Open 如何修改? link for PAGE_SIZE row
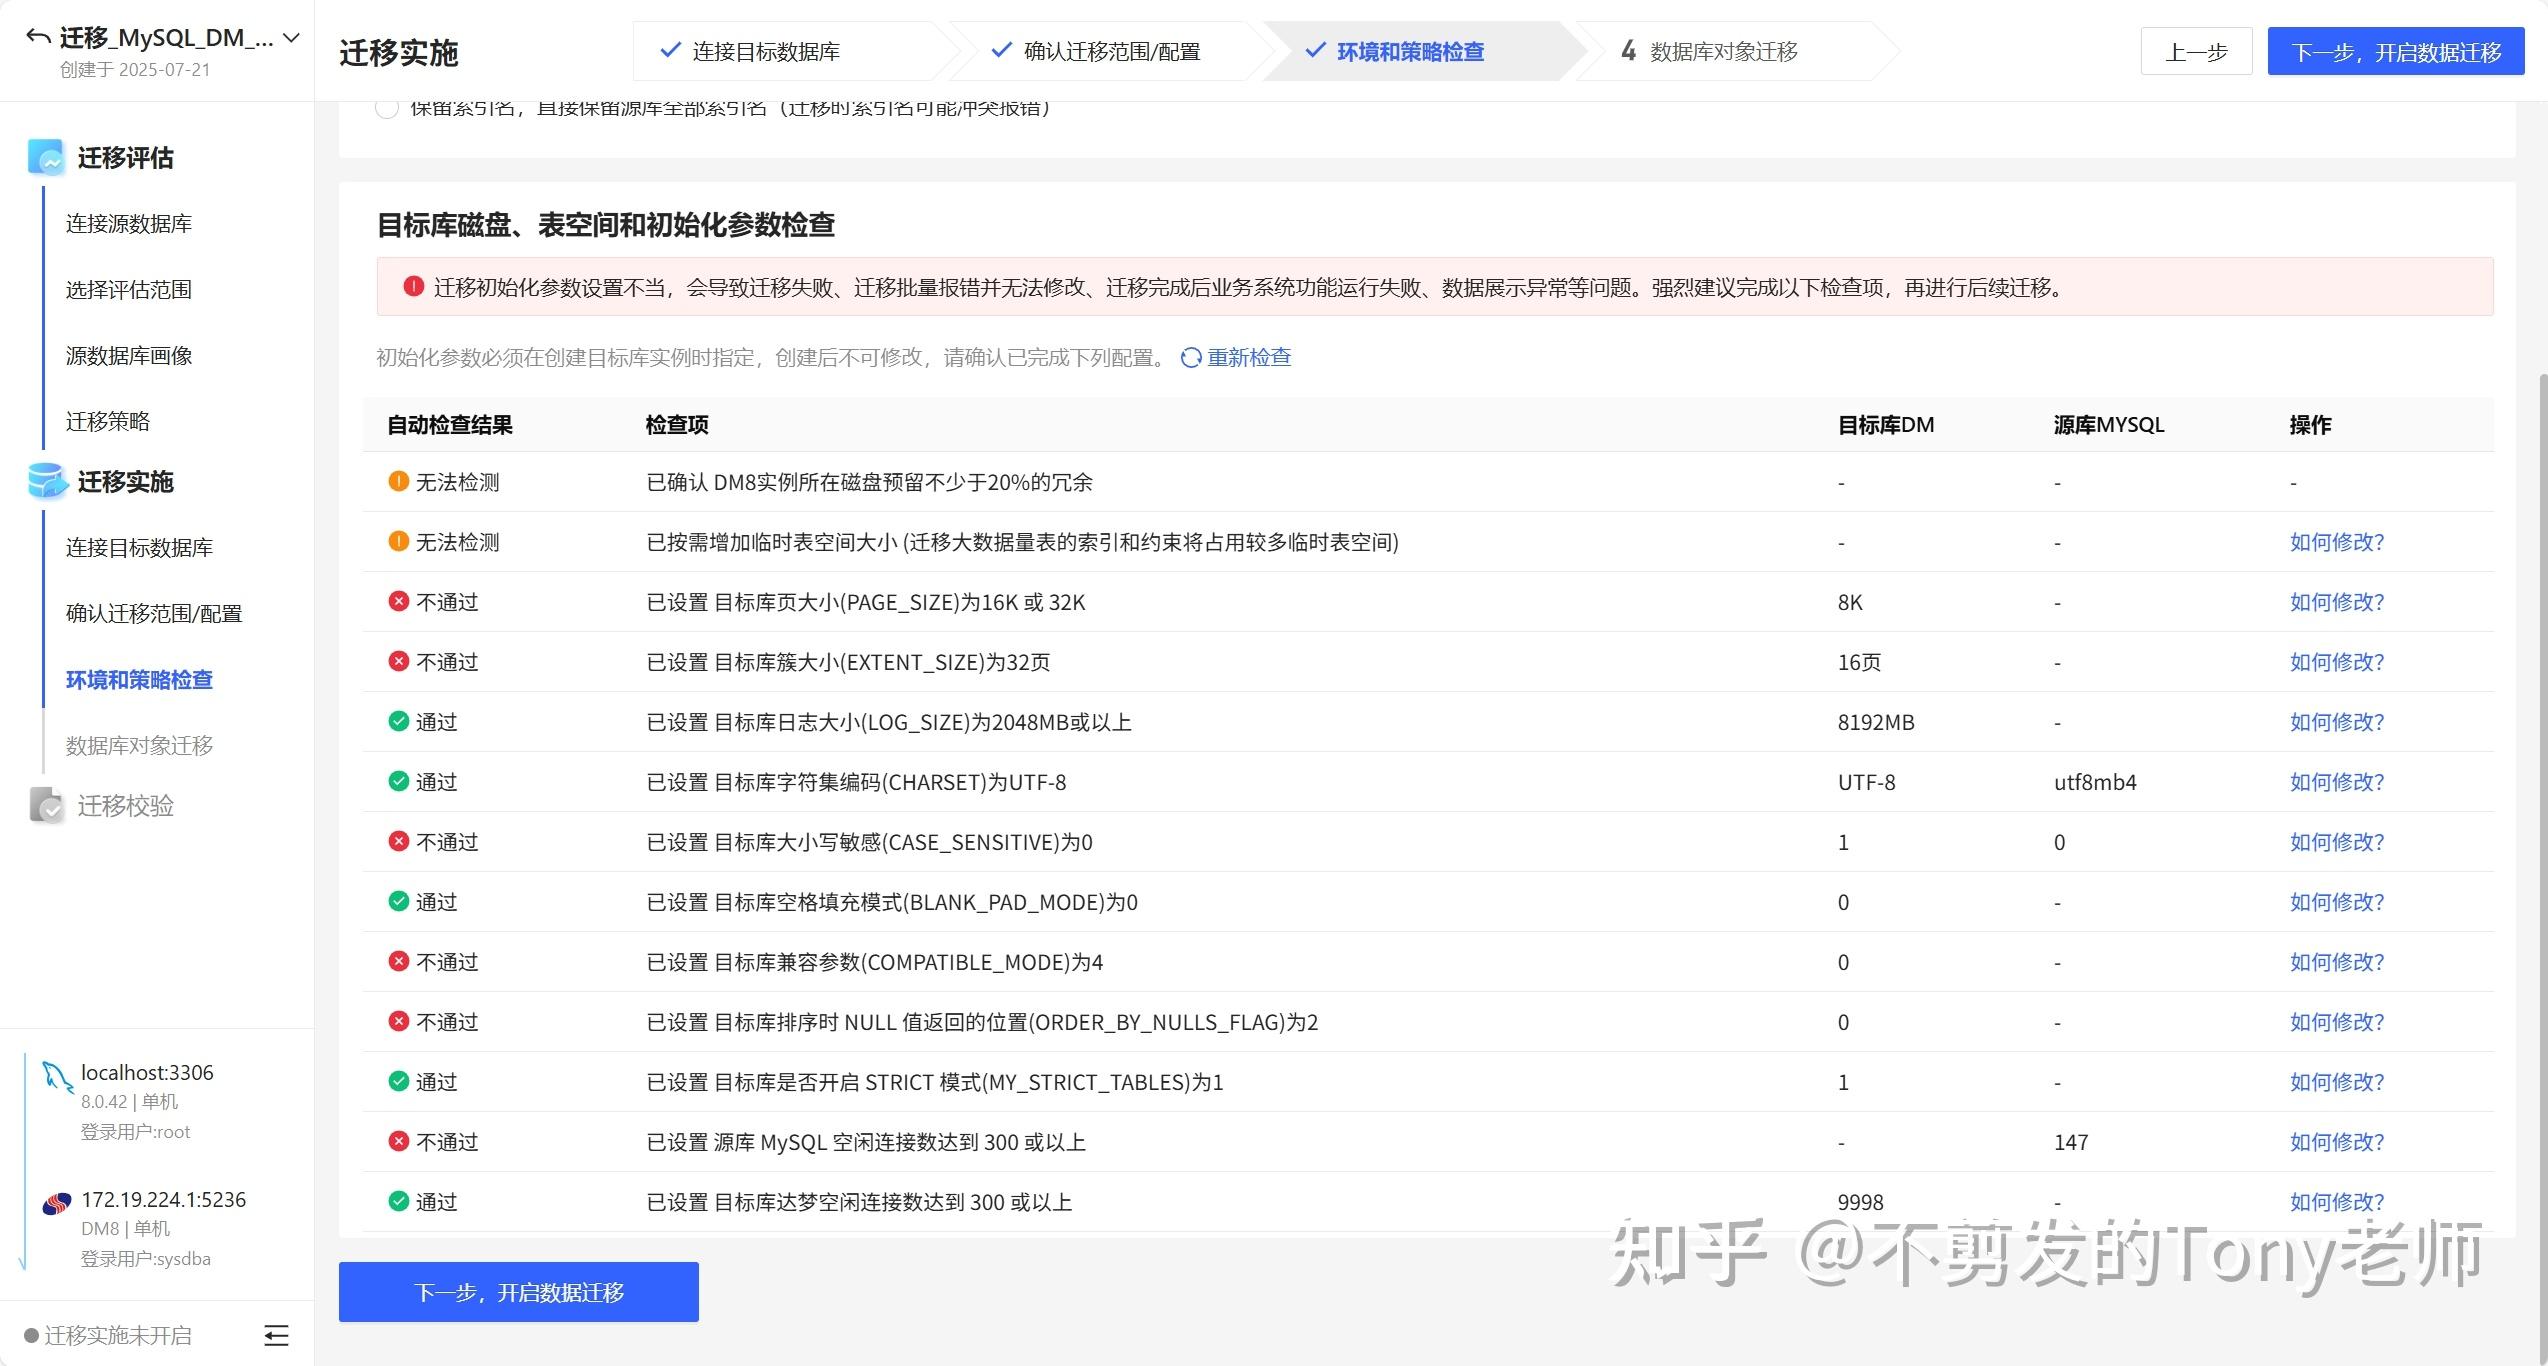 (2336, 602)
